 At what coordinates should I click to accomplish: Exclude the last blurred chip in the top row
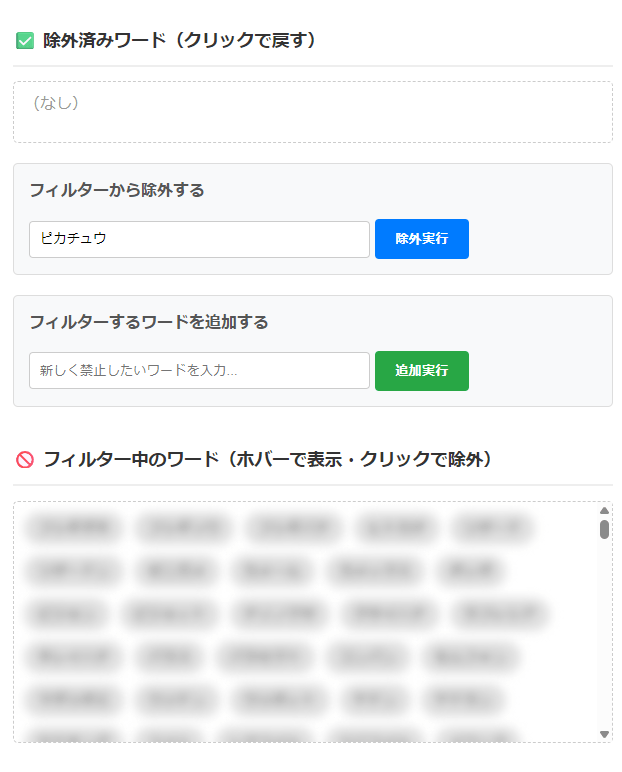coord(491,527)
